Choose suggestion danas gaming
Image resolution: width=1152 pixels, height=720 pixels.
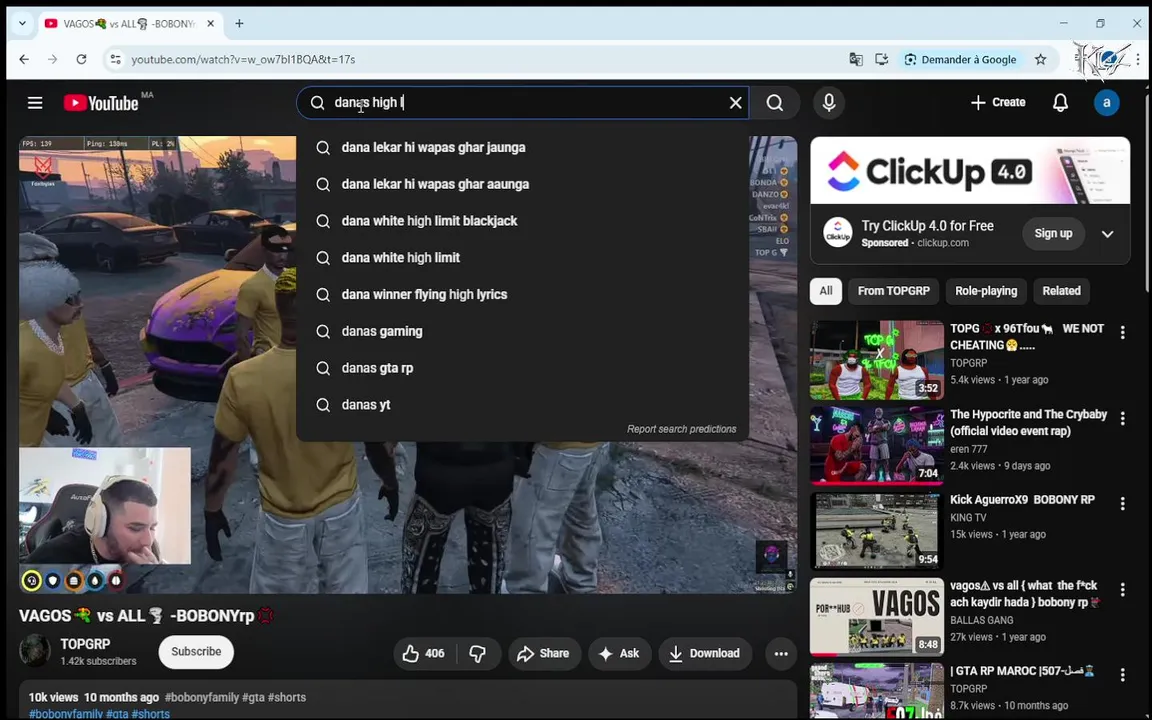(522, 331)
